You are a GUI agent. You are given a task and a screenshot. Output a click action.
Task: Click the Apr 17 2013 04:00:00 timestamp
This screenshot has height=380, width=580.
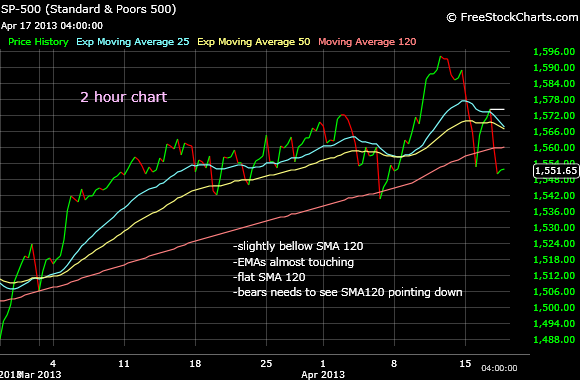point(52,26)
